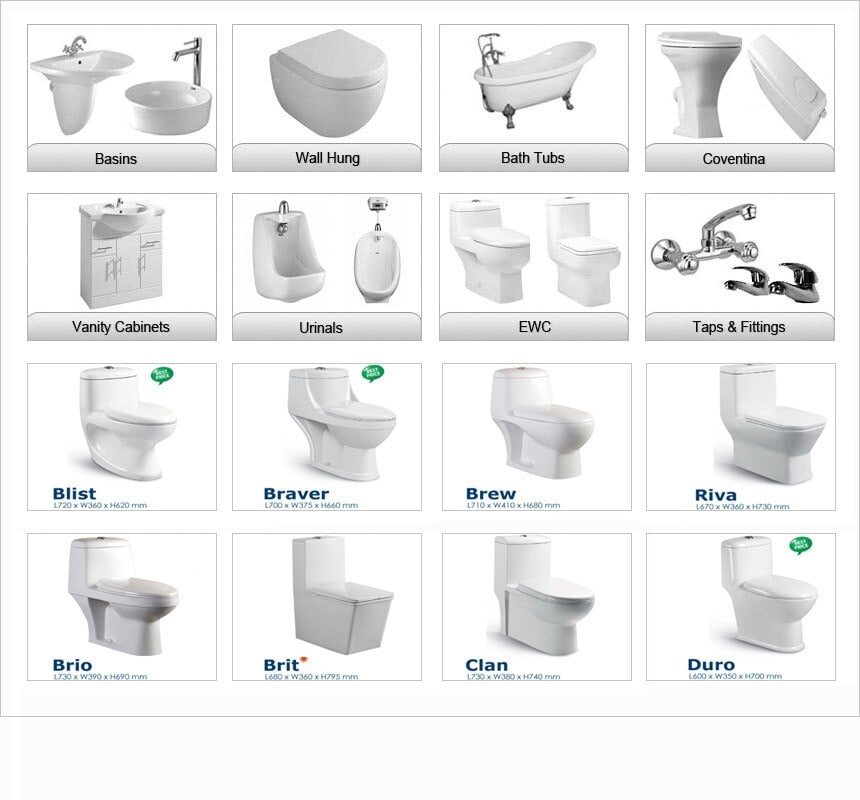View the Brit square toilet product
Image resolution: width=860 pixels, height=800 pixels.
point(327,607)
